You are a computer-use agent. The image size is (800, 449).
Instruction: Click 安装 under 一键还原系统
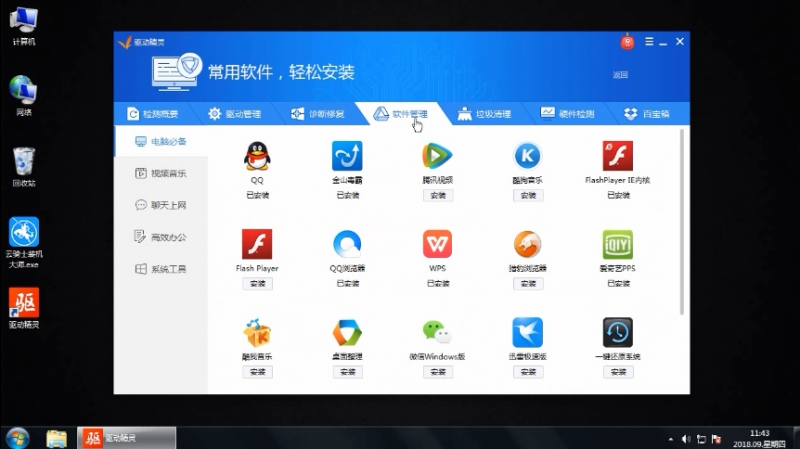[618, 372]
